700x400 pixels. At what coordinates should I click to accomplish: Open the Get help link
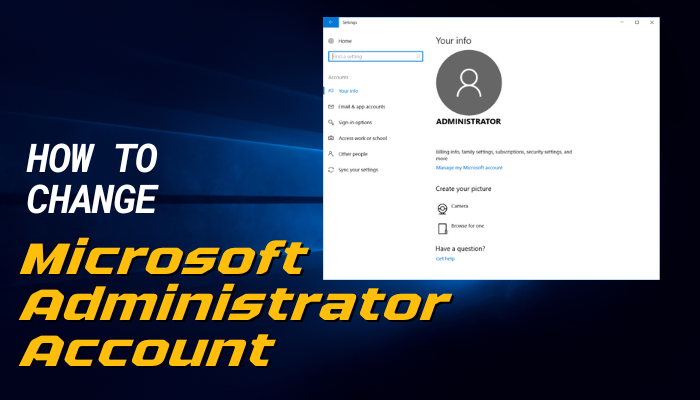click(445, 259)
